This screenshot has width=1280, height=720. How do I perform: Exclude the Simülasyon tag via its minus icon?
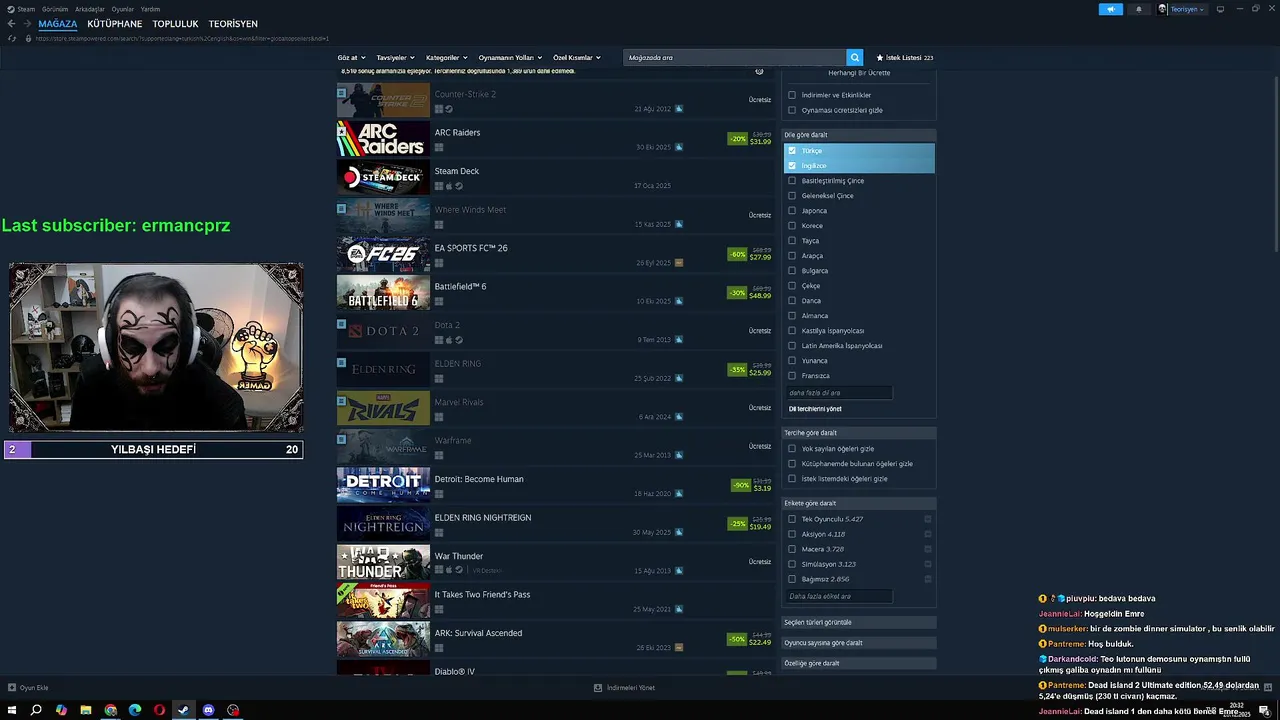(x=928, y=564)
